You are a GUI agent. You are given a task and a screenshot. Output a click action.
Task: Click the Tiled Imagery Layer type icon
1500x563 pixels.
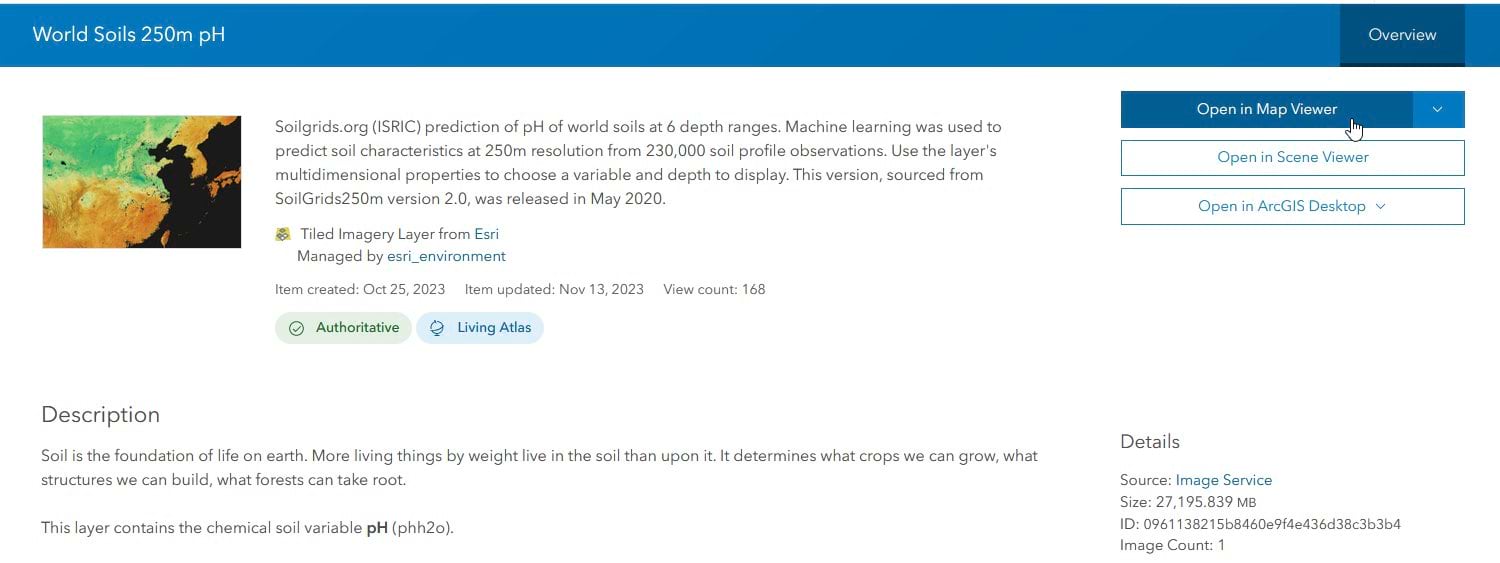(x=283, y=234)
